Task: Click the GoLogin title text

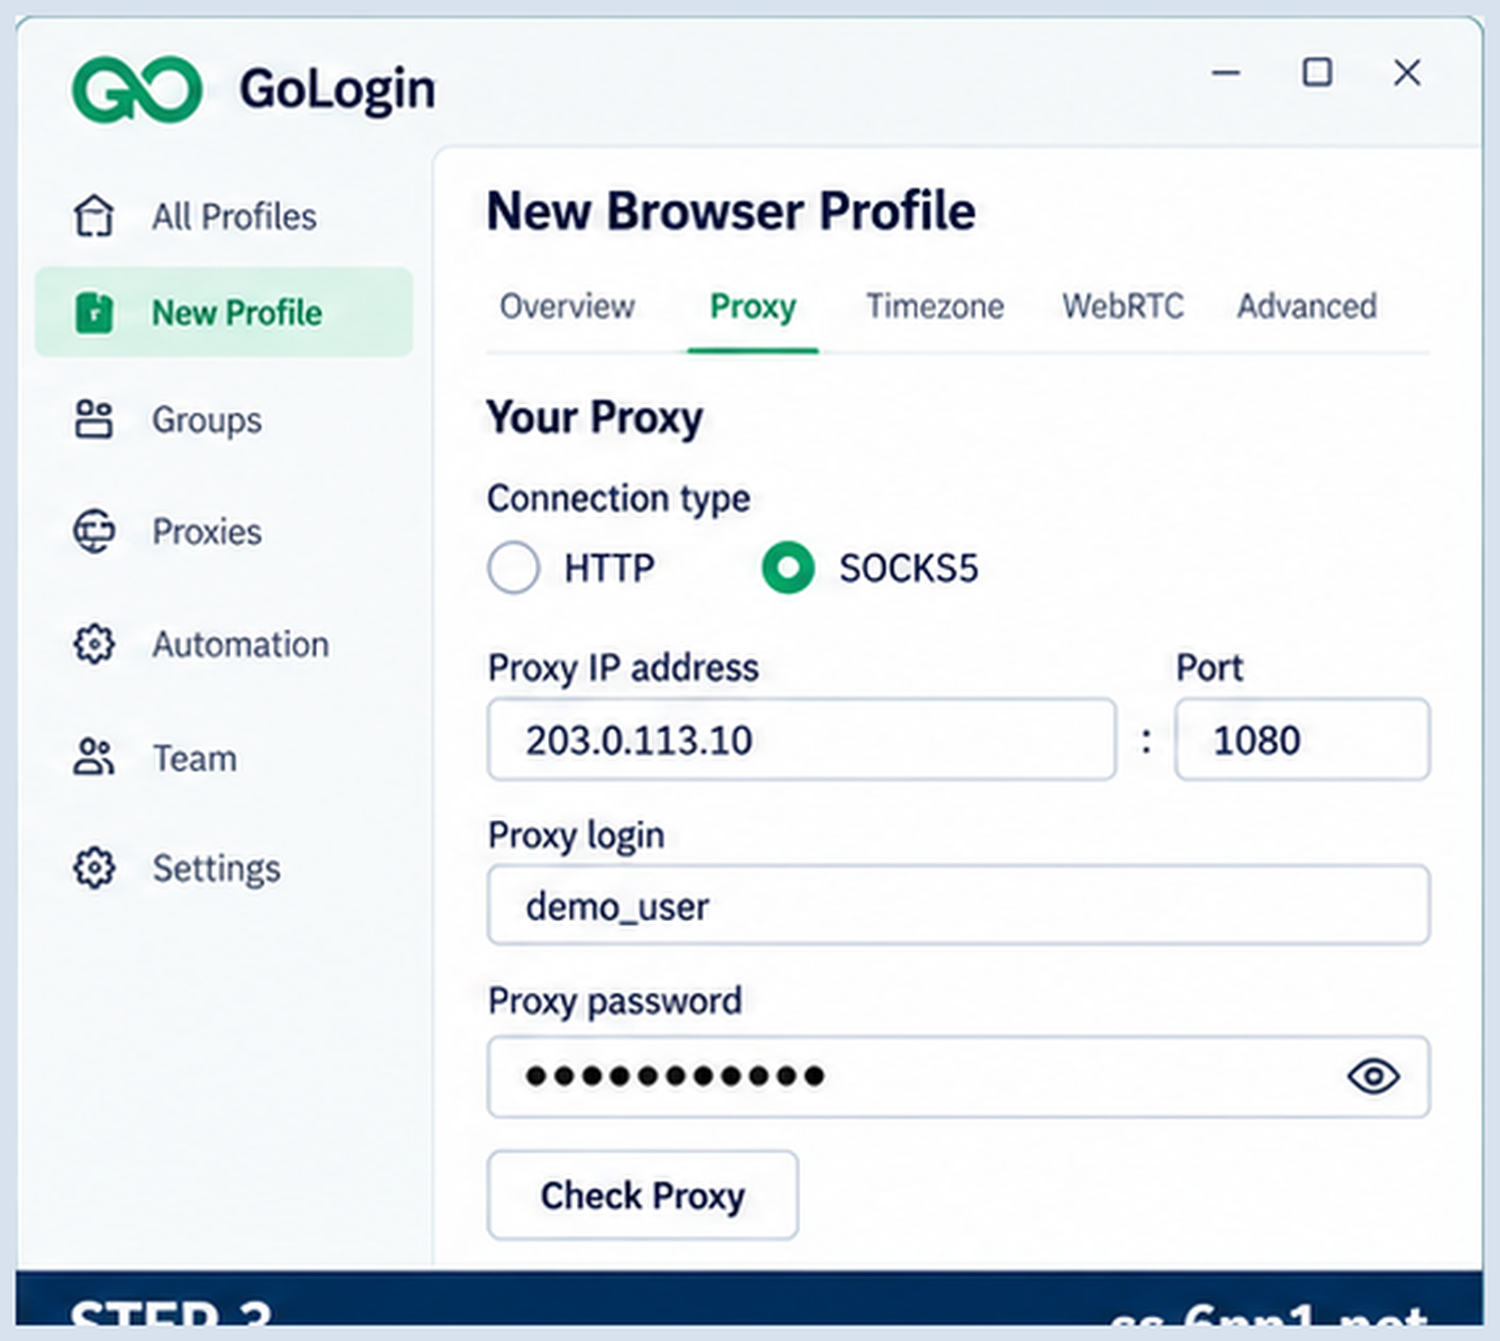Action: click(337, 90)
